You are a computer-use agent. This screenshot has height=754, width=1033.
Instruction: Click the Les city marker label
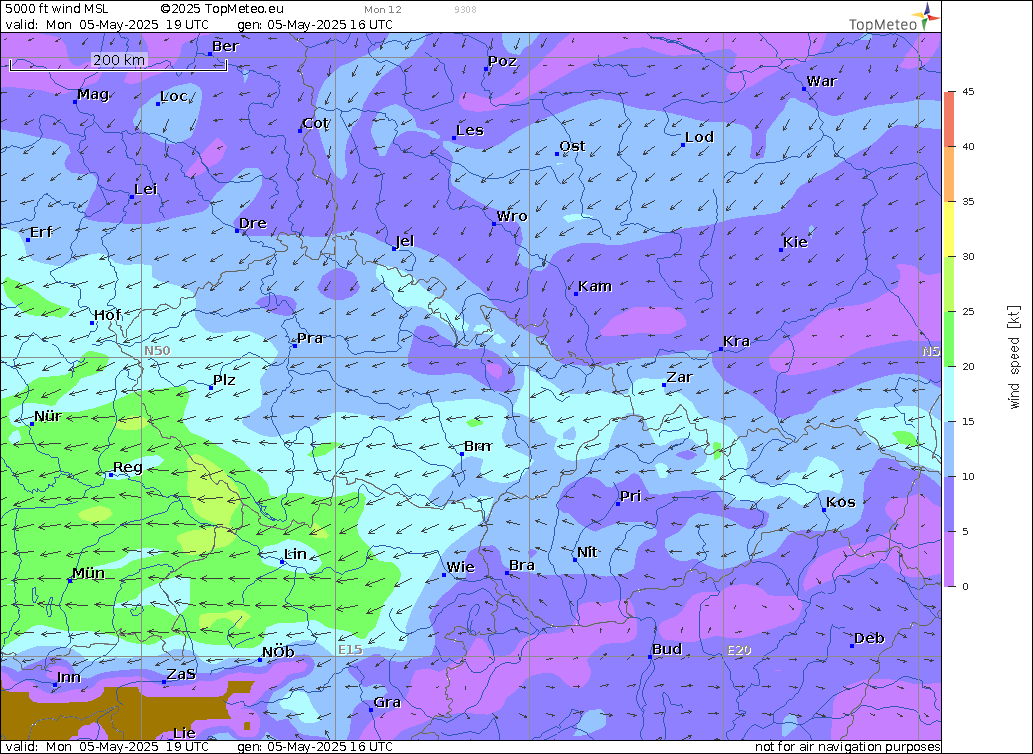tap(470, 130)
